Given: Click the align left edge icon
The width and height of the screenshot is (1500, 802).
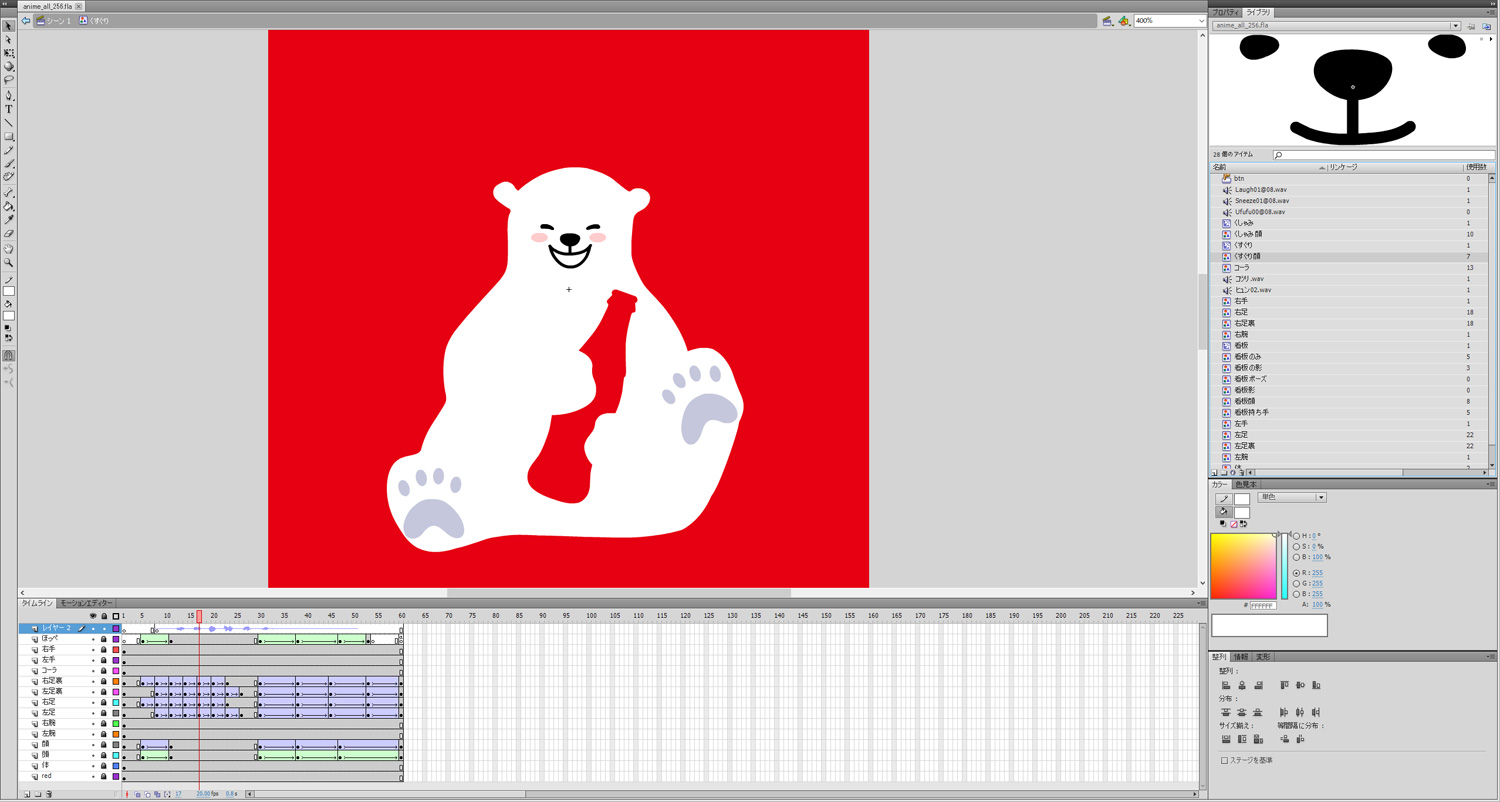Looking at the screenshot, I should coord(1226,686).
